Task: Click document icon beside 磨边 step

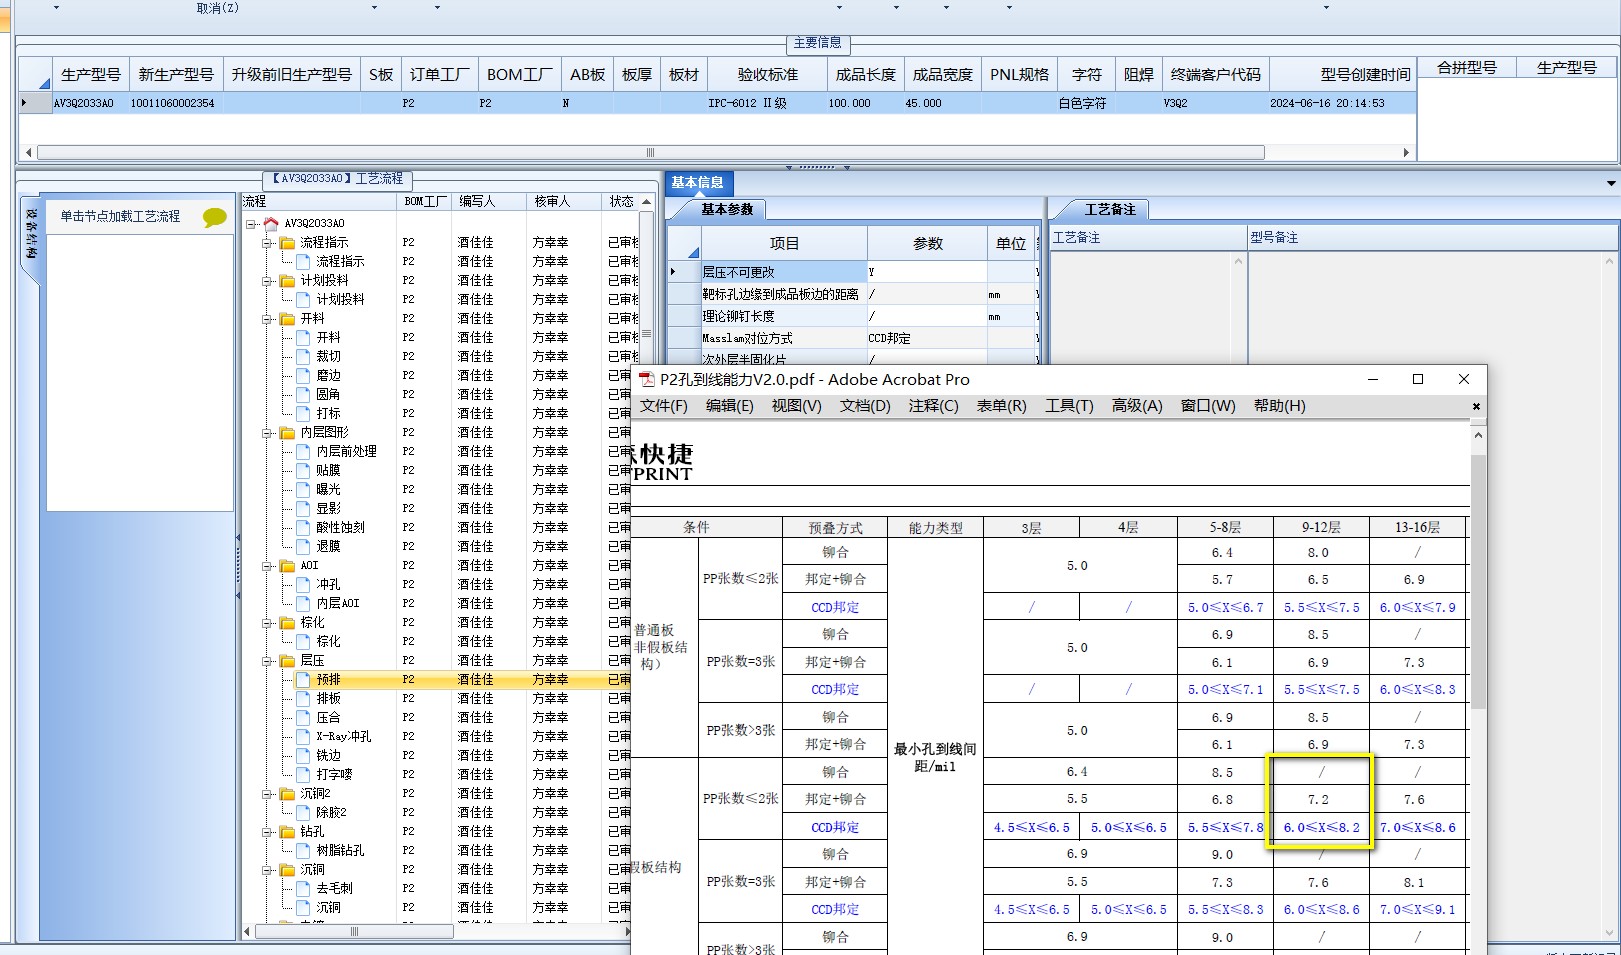Action: click(x=304, y=376)
